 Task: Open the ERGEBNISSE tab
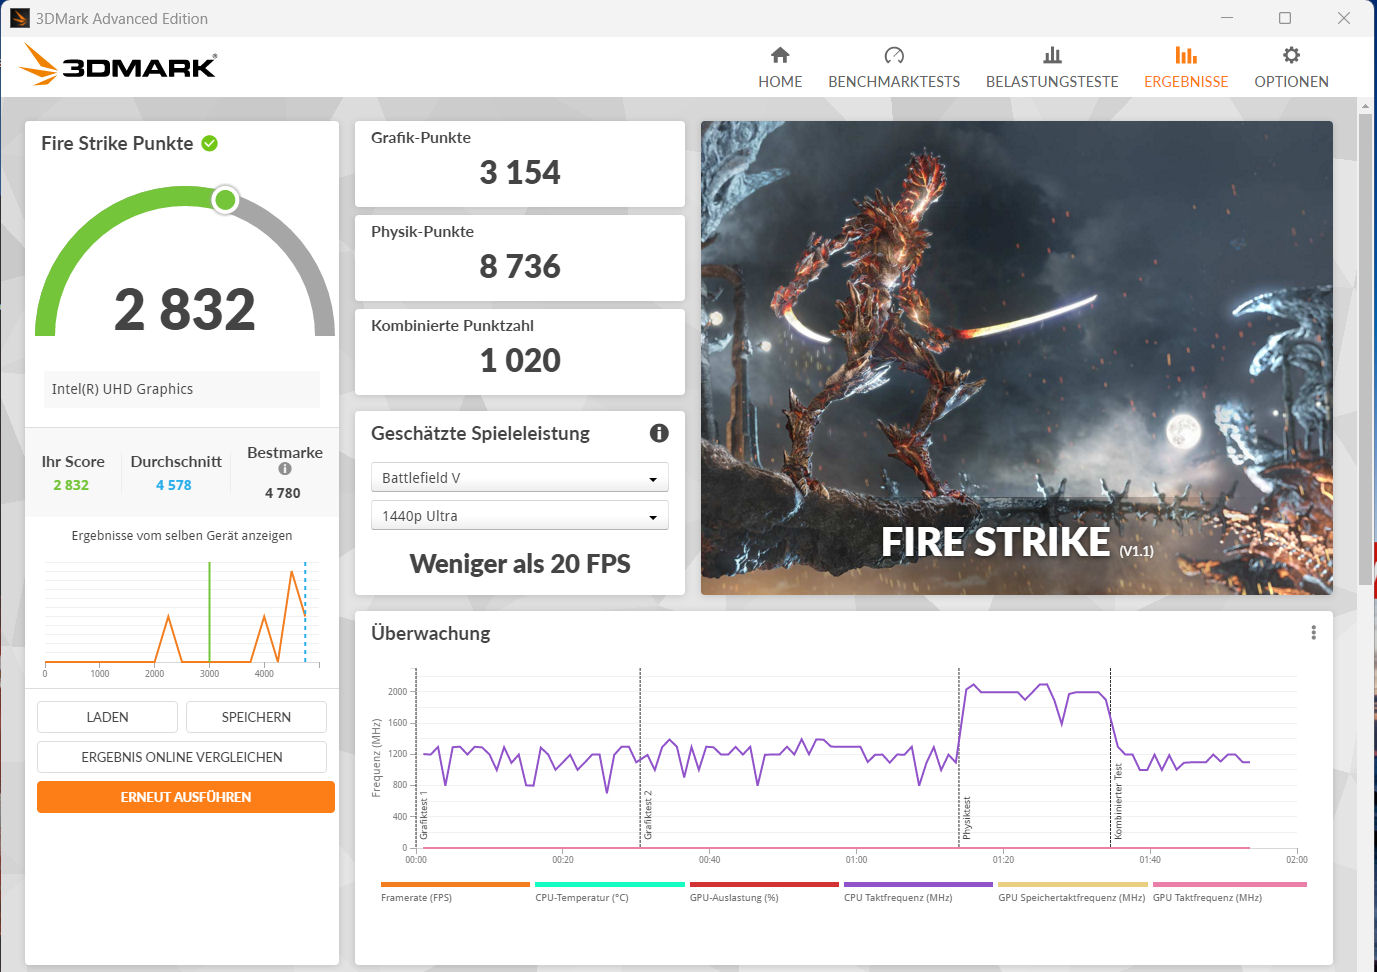[x=1186, y=68]
